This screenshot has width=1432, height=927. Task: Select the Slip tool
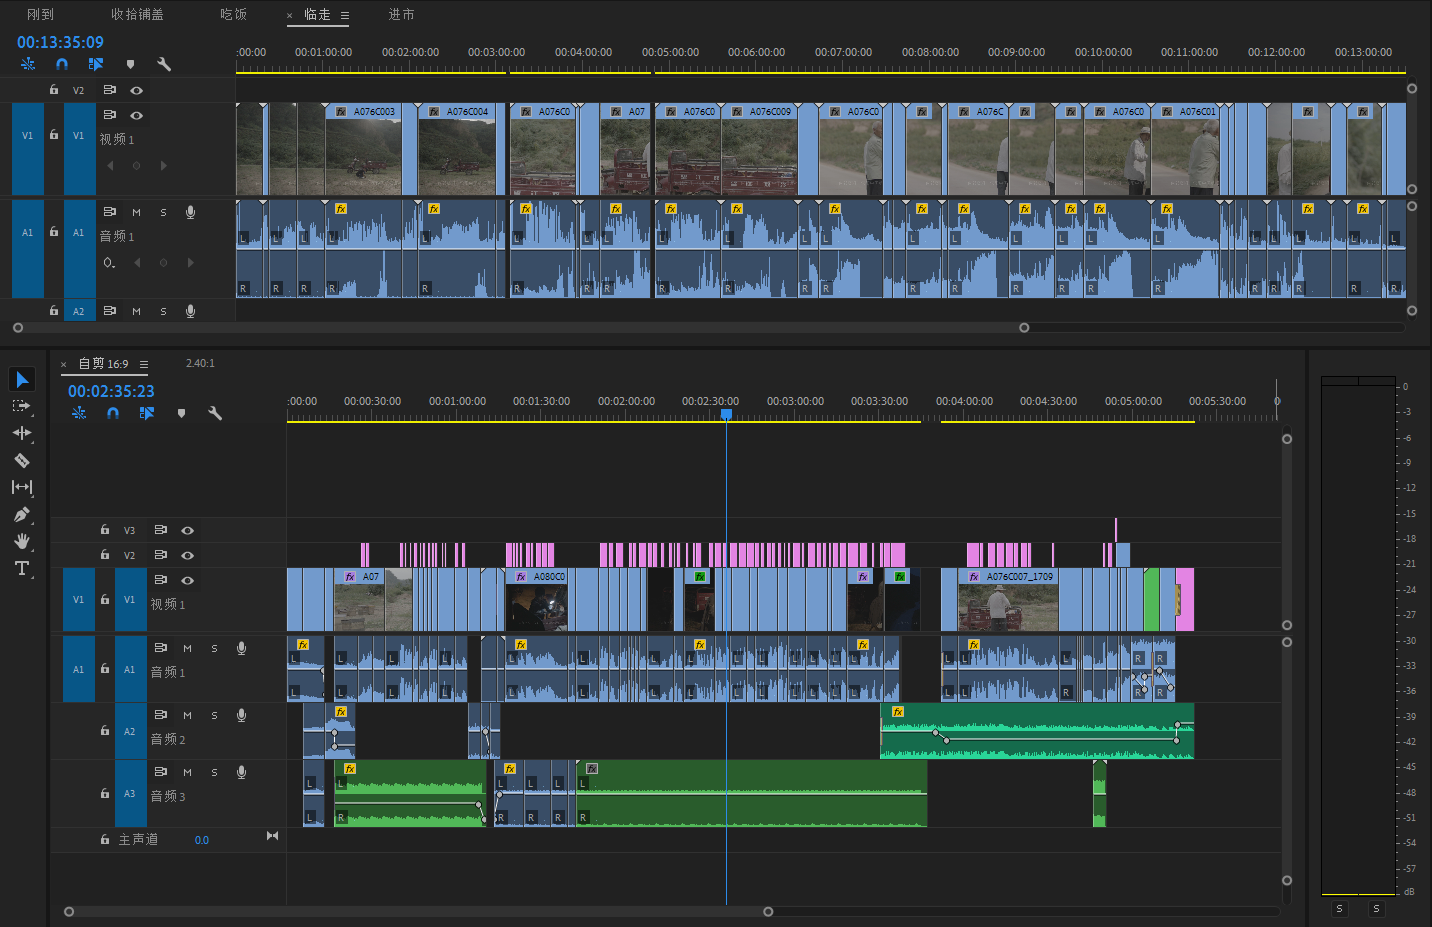coord(22,487)
